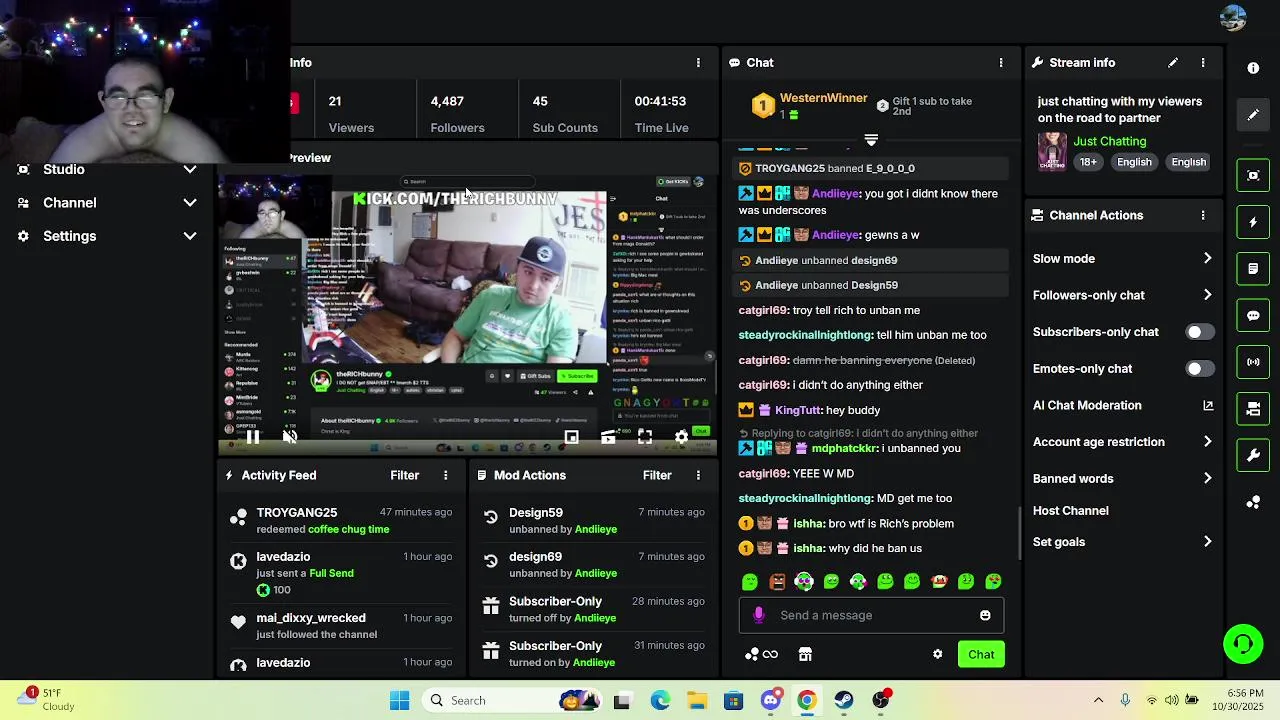Open Mod Actions Filter dropdown

coord(657,475)
